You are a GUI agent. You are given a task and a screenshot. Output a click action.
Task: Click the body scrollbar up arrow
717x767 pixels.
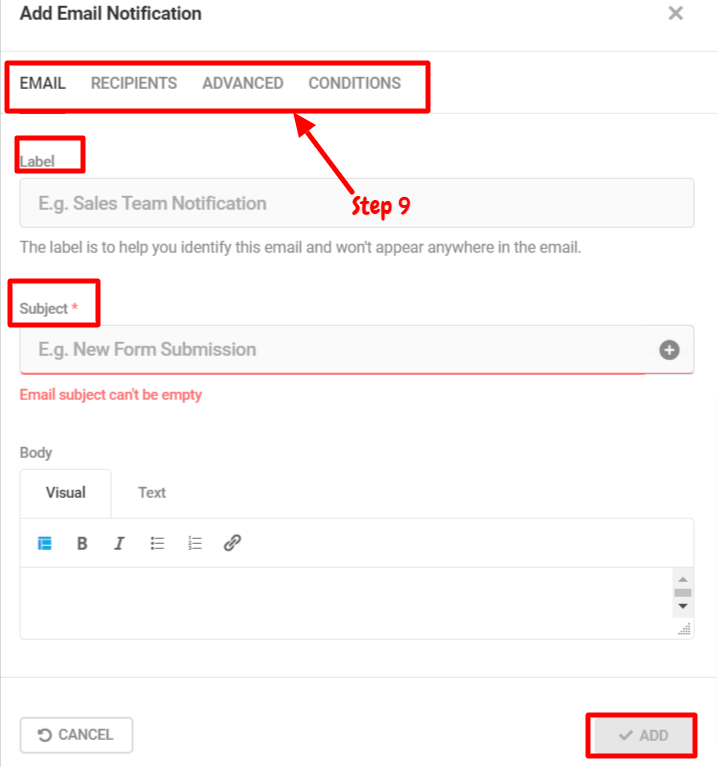[x=683, y=579]
